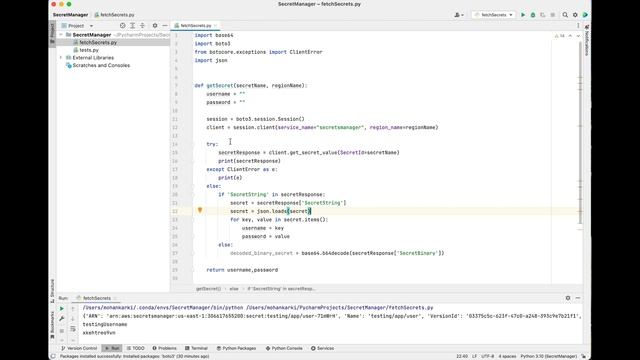Image resolution: width=640 pixels, height=360 pixels.
Task: Select the fetchSecrets Run tab
Action: click(x=97, y=298)
